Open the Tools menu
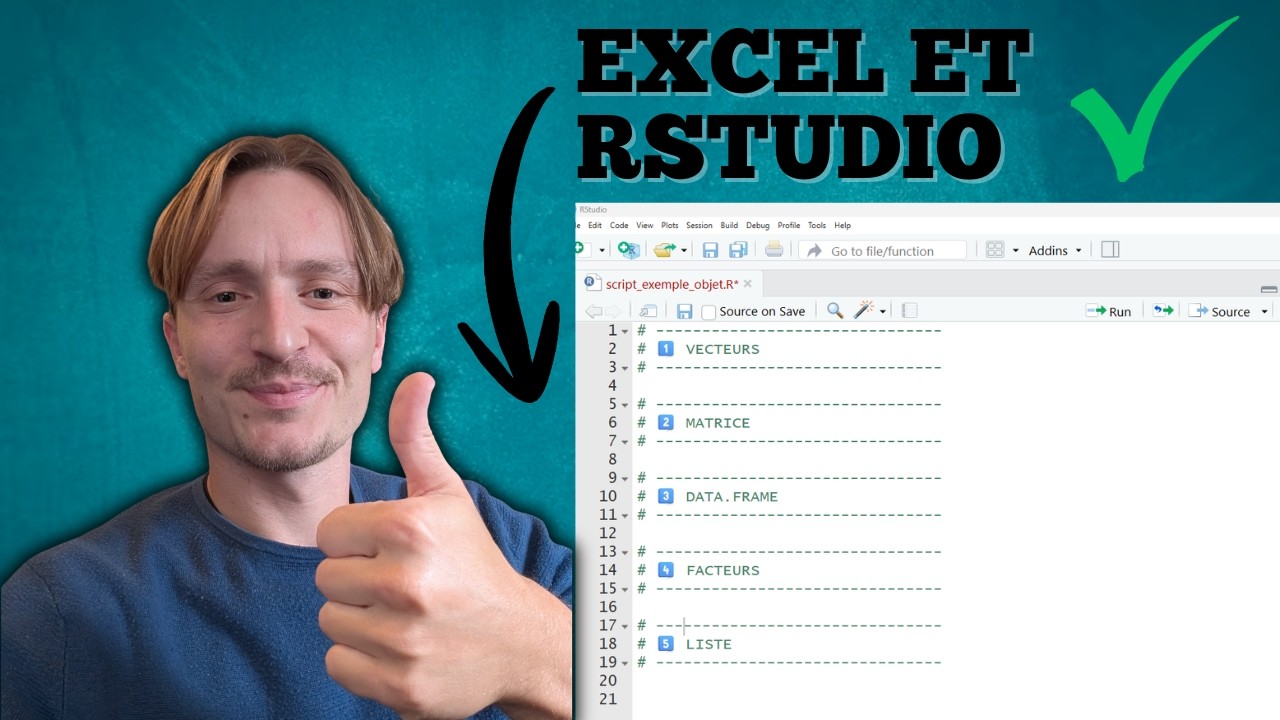Screen dimensions: 1280x720 pos(817,226)
